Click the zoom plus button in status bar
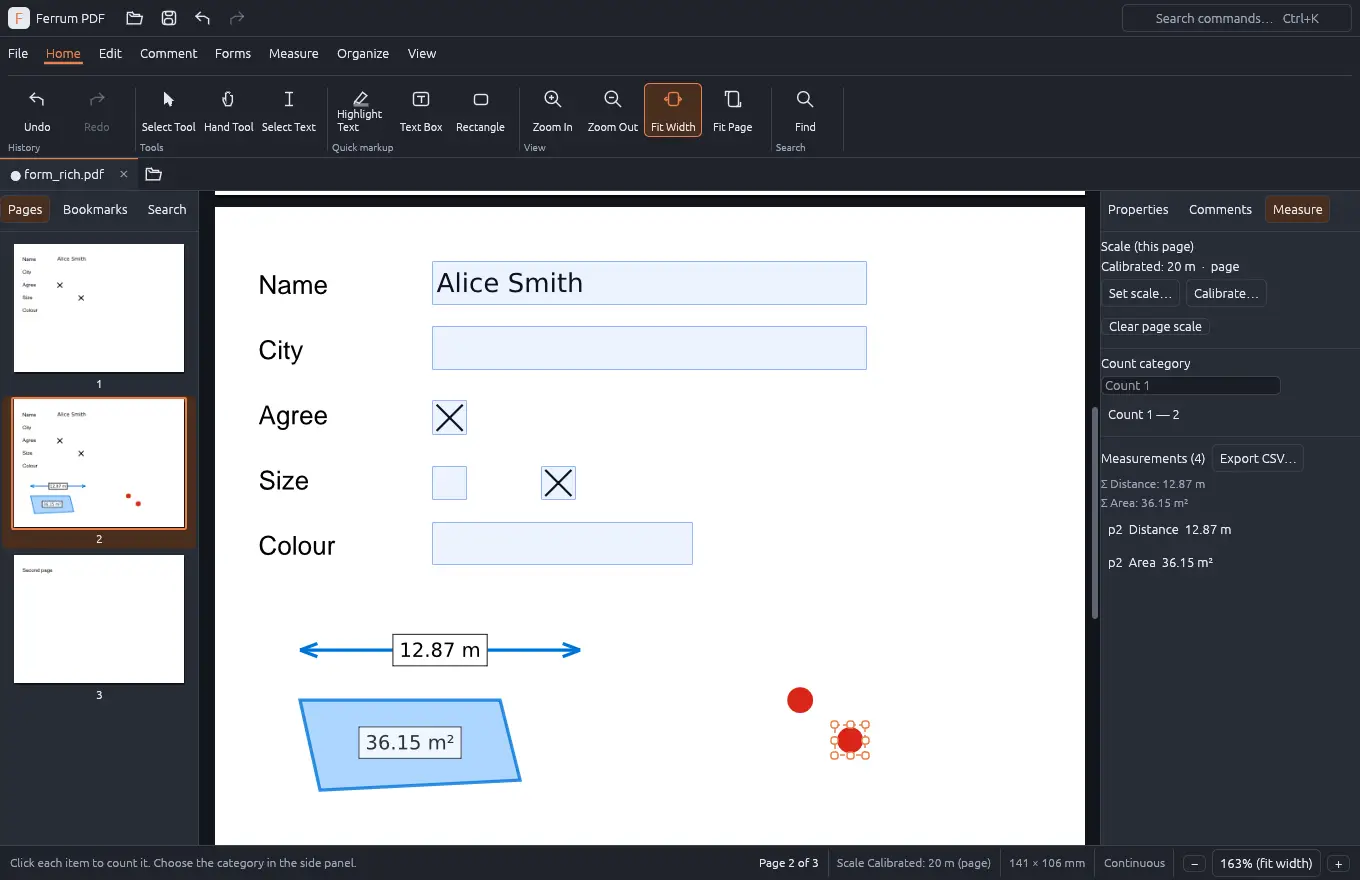The image size is (1360, 880). coord(1338,863)
